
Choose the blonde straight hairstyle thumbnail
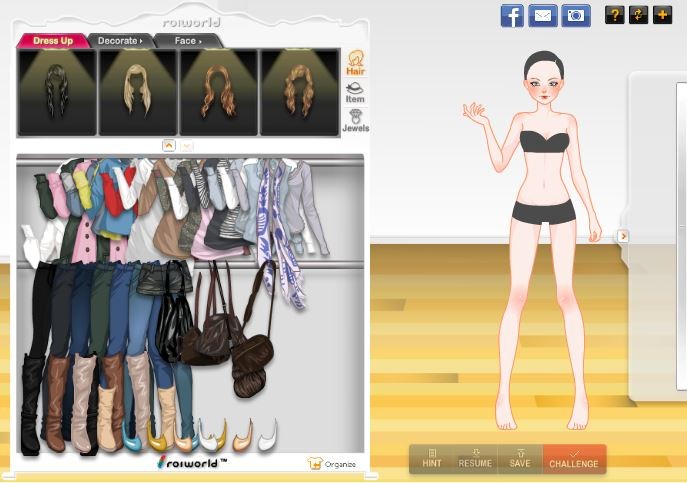coord(137,91)
